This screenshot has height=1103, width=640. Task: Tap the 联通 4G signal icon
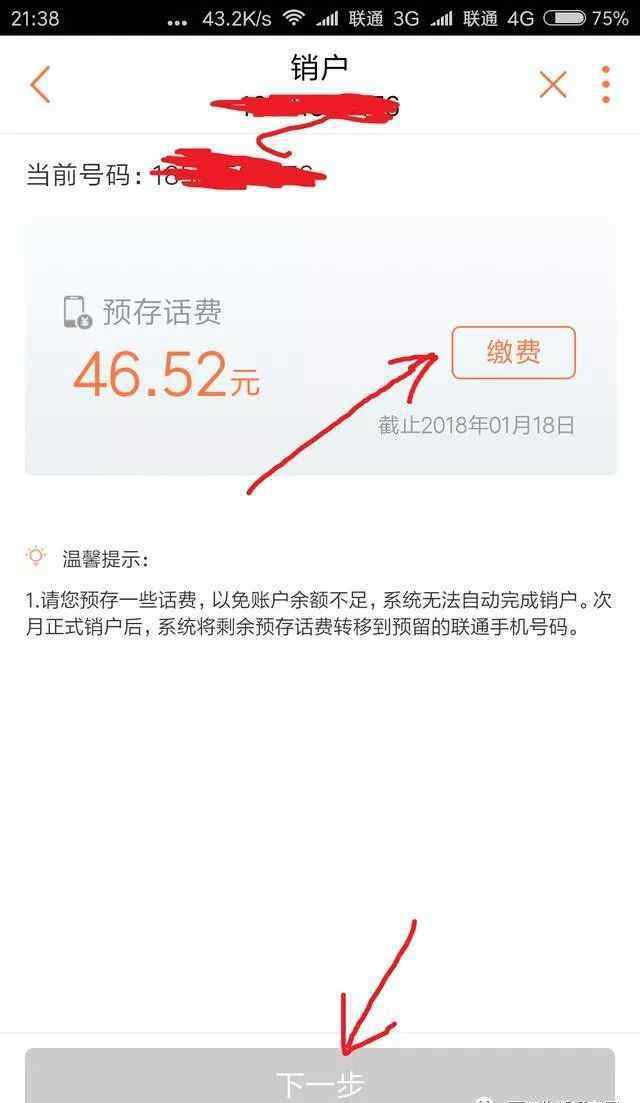(442, 18)
